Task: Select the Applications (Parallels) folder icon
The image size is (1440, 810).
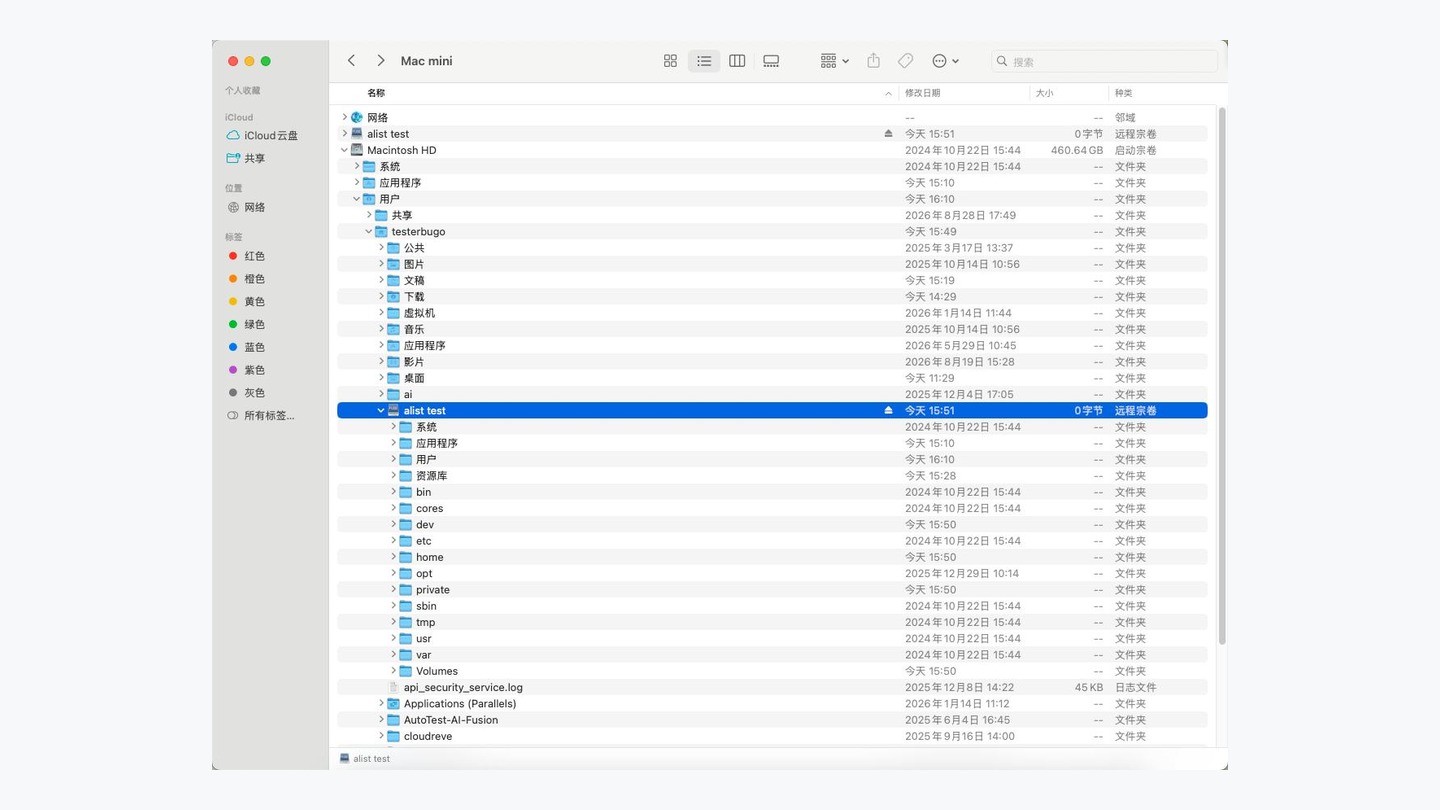Action: pos(394,704)
